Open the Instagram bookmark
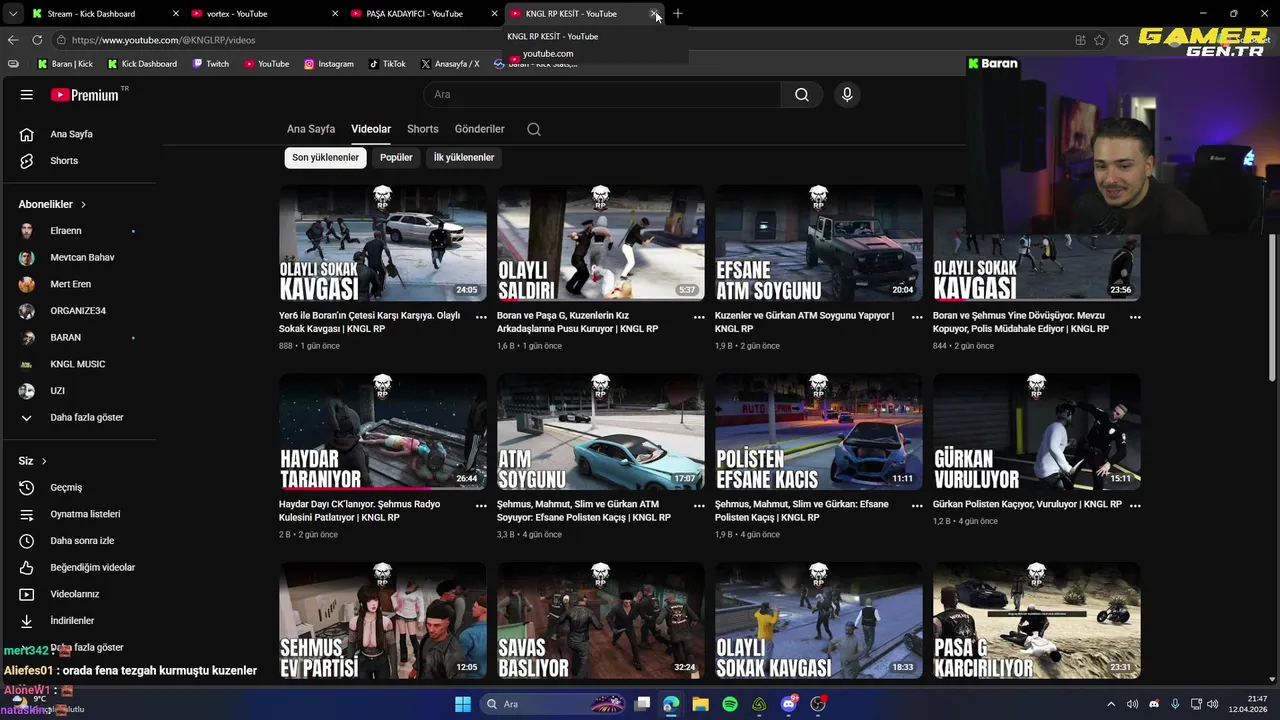Screen dimensions: 1280x720 coord(329,64)
